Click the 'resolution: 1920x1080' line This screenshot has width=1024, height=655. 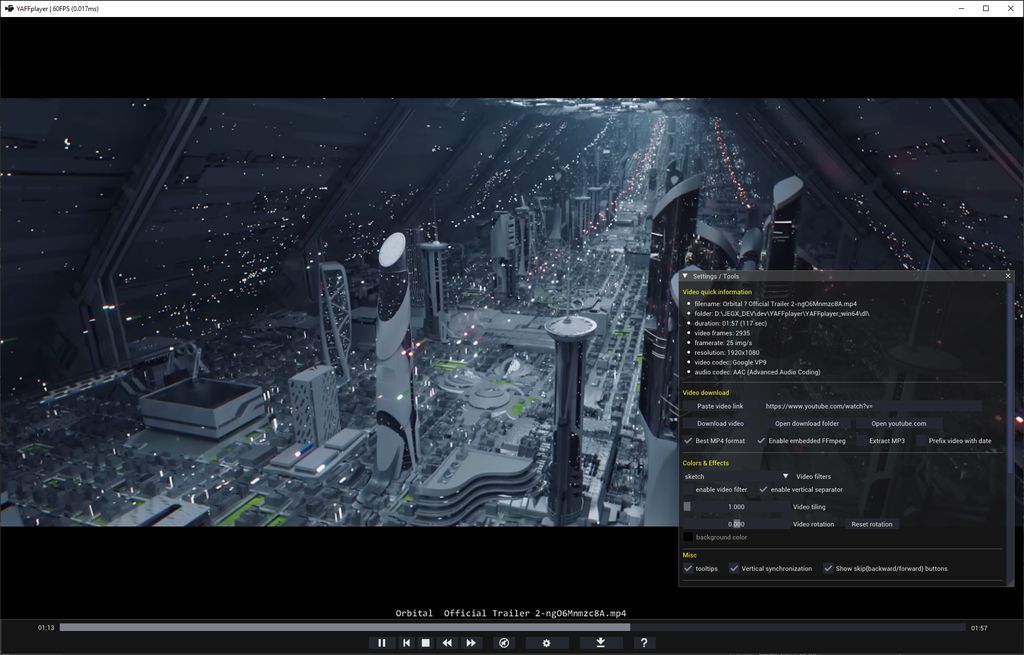(x=727, y=353)
